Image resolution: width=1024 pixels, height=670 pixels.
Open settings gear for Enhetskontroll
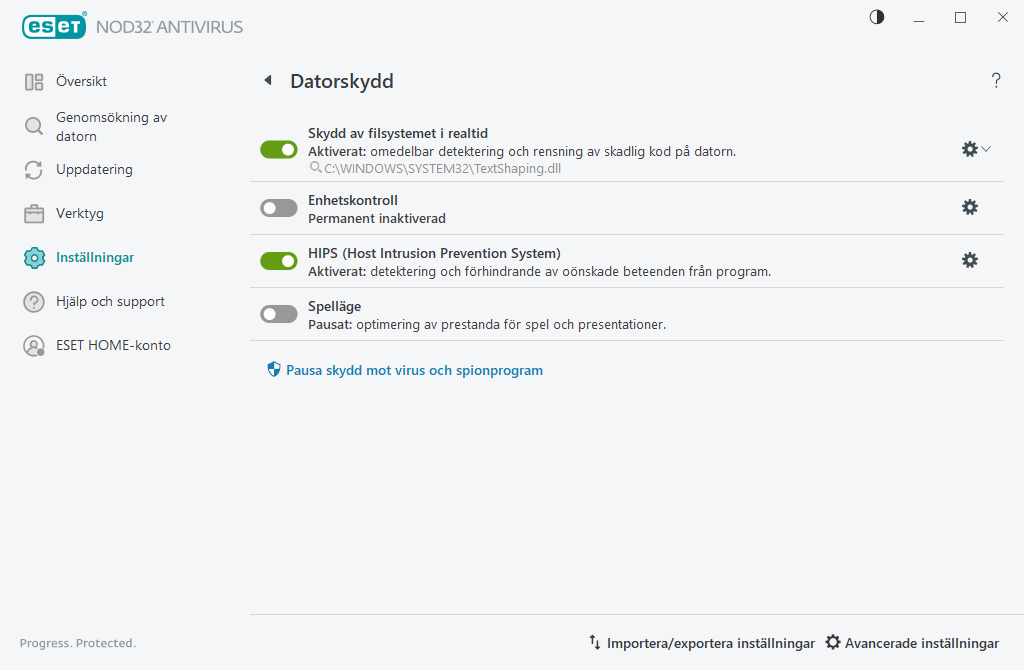[x=969, y=207]
